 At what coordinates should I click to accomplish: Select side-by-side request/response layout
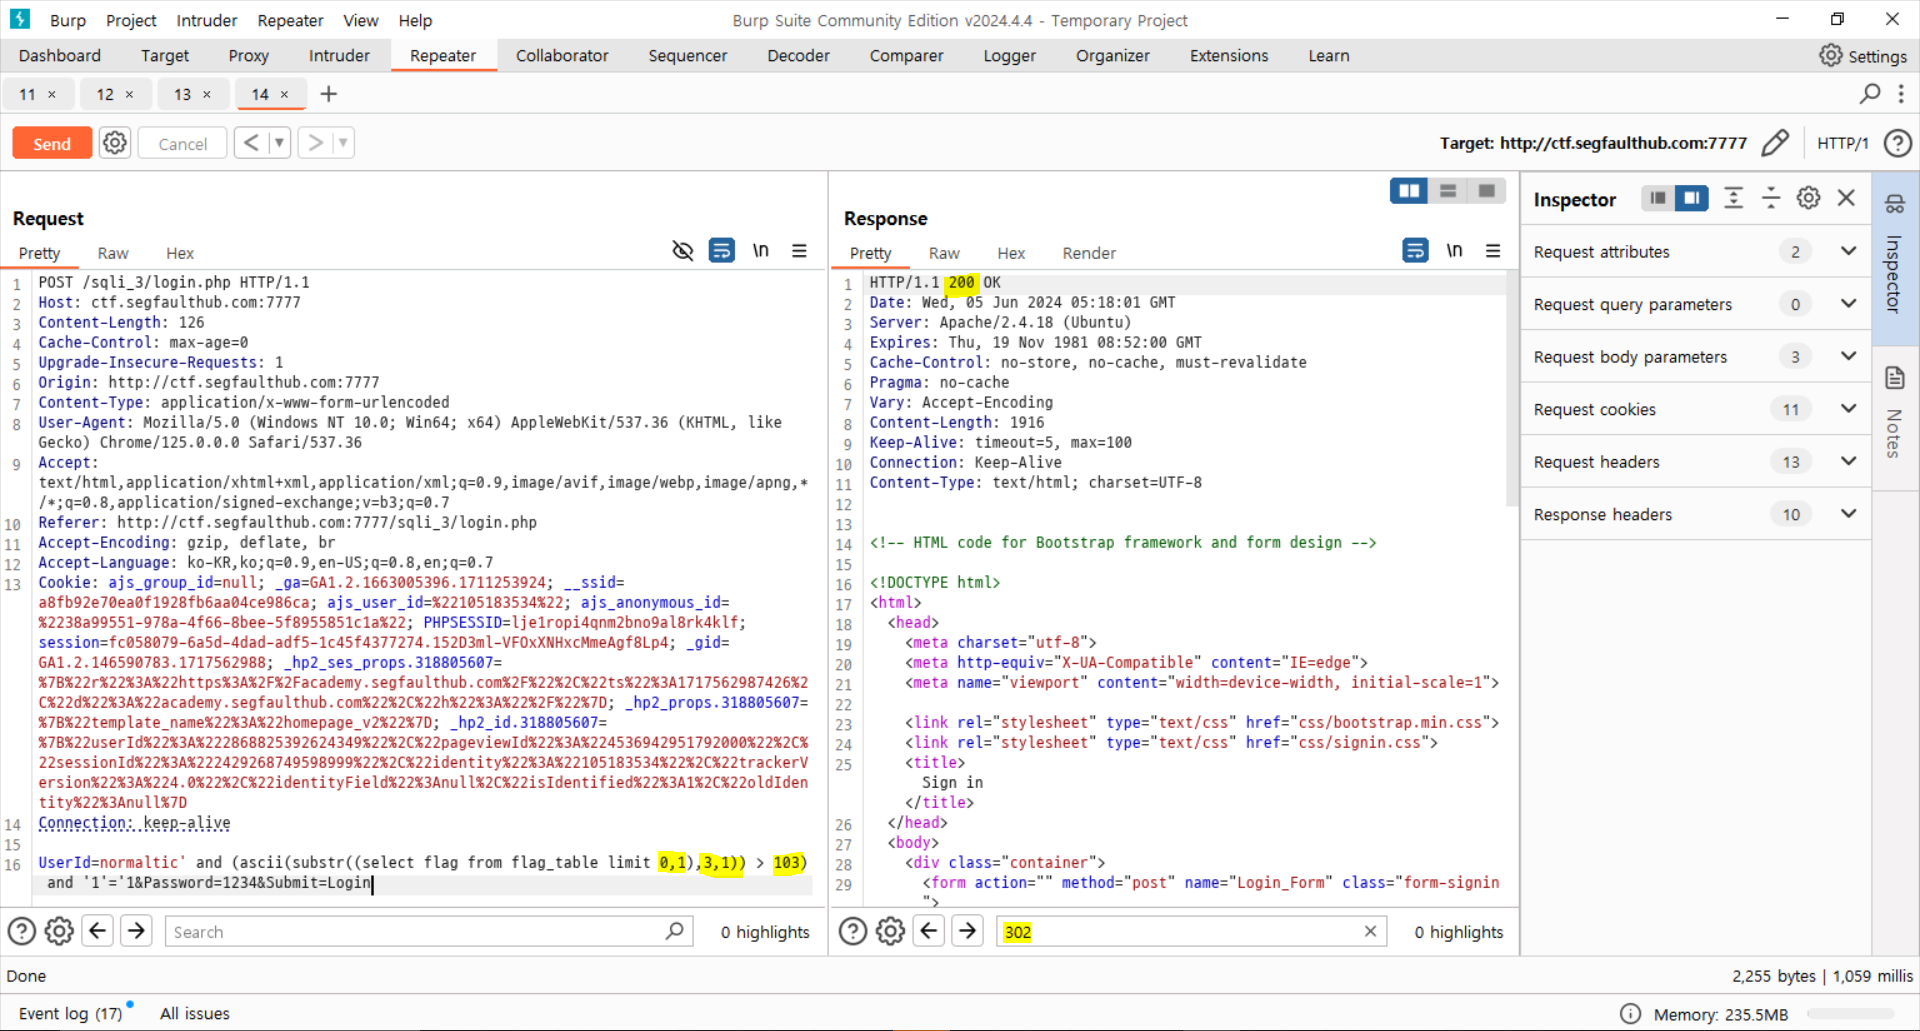coord(1409,190)
